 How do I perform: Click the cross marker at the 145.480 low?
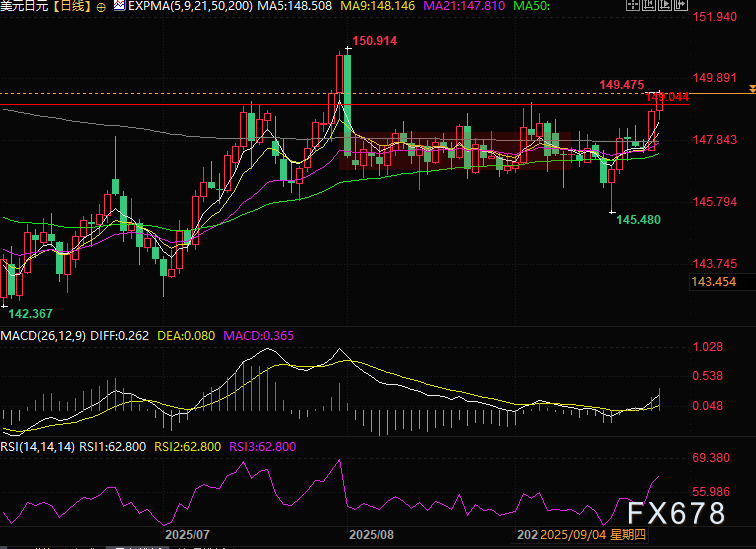pos(613,211)
